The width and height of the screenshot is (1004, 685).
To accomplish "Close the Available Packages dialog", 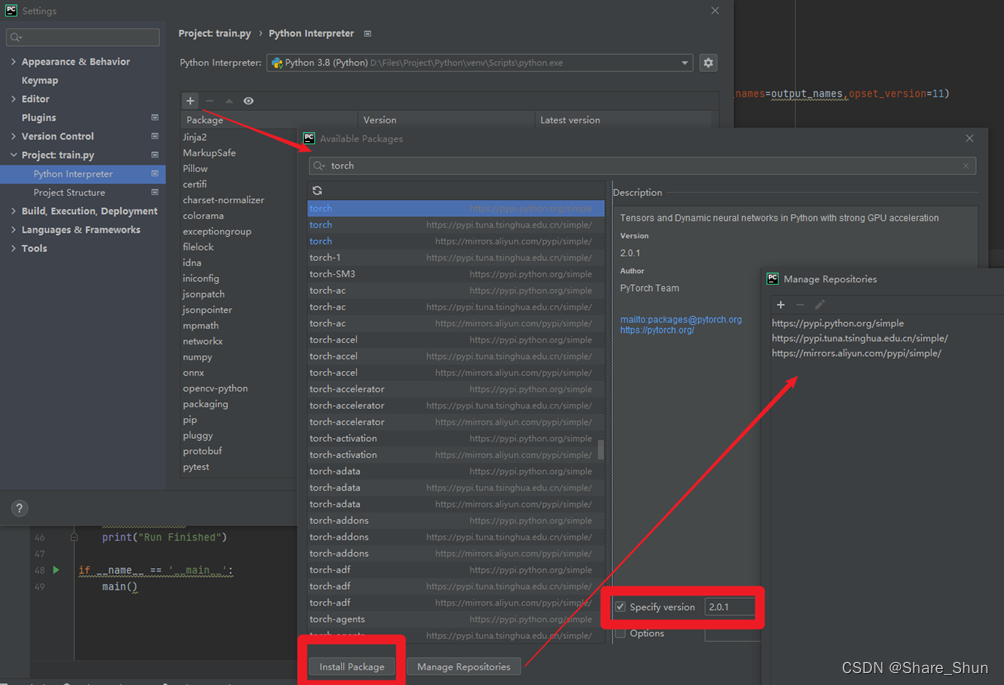I will coord(969,138).
